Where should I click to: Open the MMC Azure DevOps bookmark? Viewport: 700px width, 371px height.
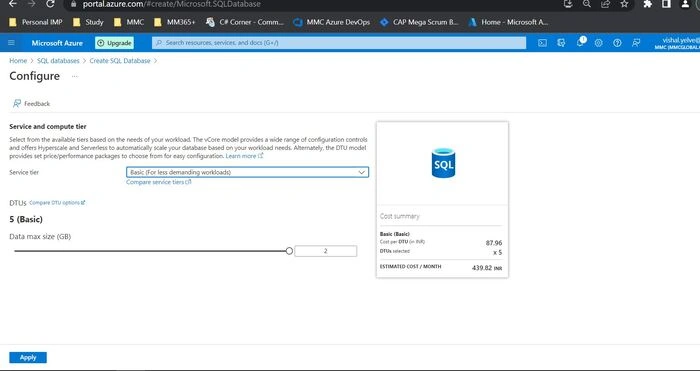click(331, 22)
